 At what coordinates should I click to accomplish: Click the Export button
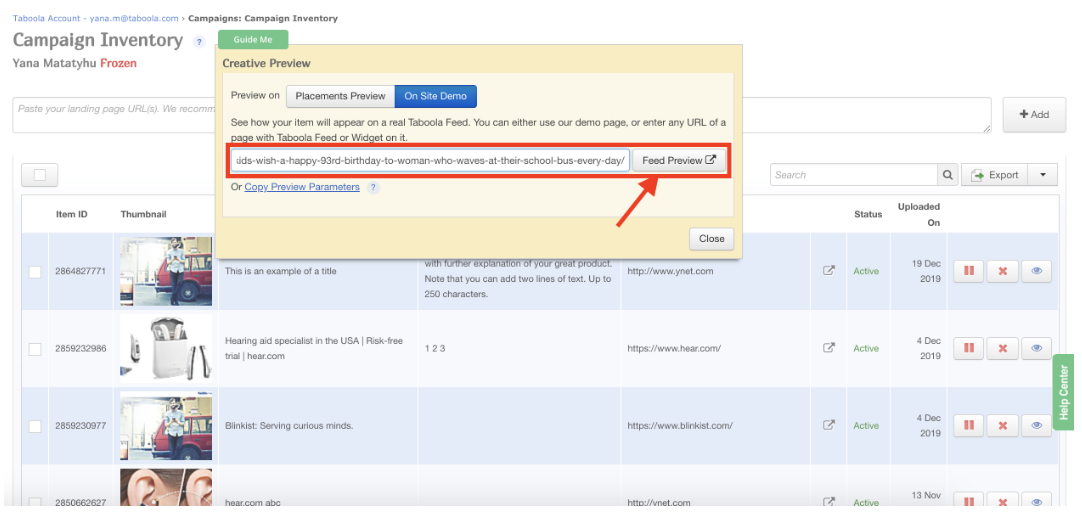click(994, 175)
